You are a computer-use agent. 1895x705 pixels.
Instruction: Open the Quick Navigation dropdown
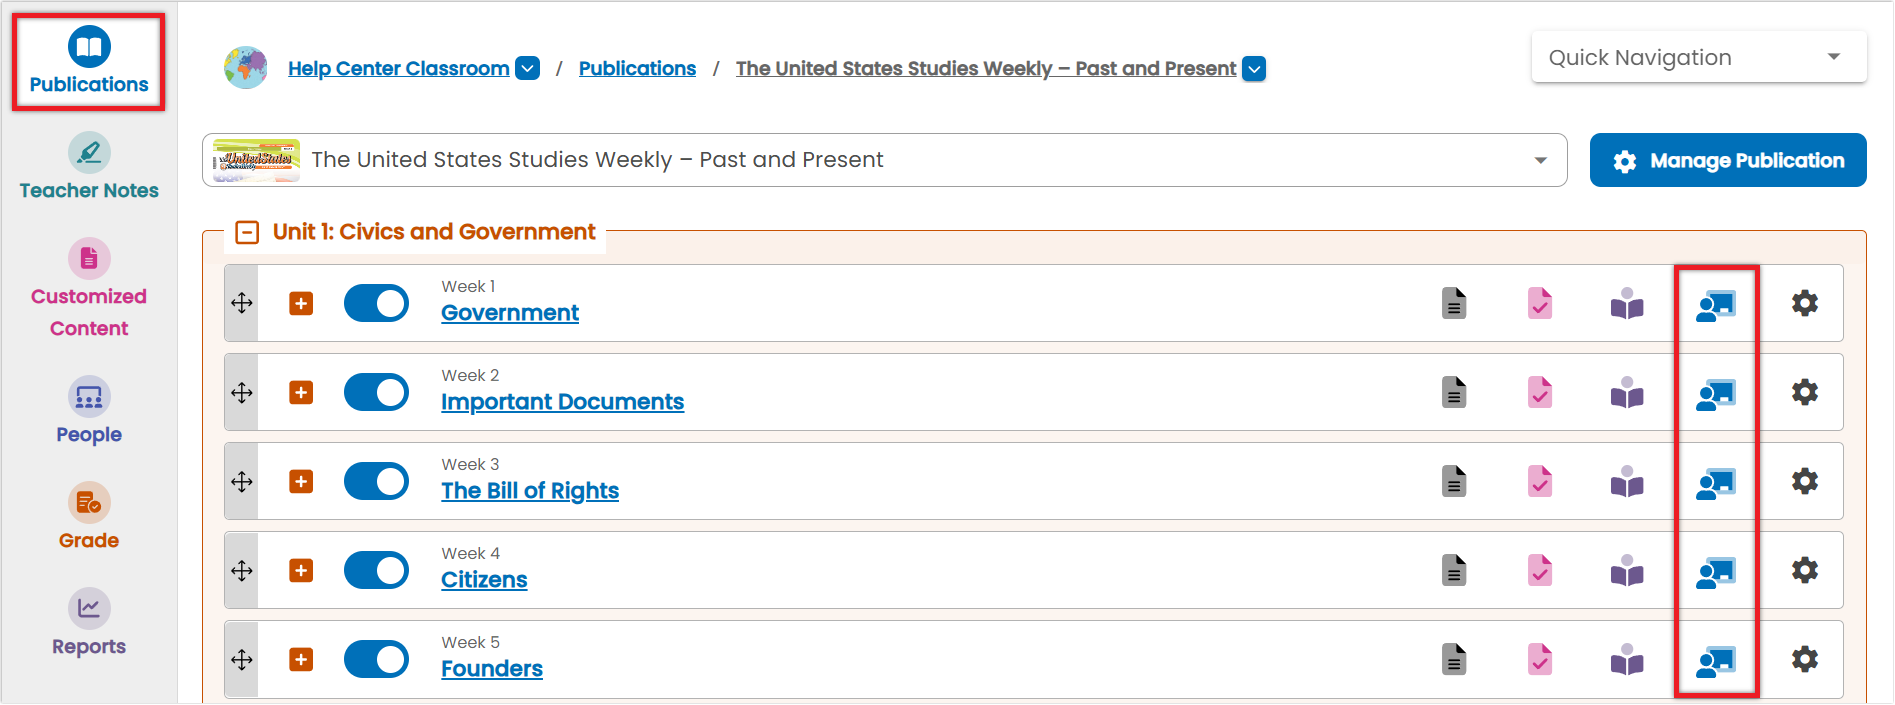(x=1698, y=57)
